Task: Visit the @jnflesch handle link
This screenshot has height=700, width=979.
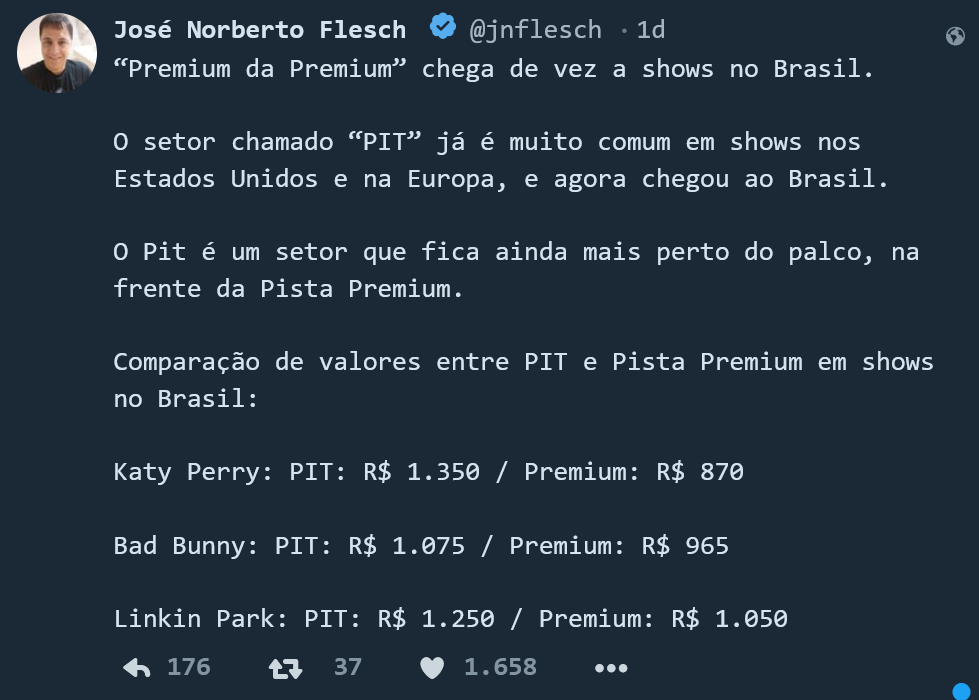Action: tap(535, 29)
